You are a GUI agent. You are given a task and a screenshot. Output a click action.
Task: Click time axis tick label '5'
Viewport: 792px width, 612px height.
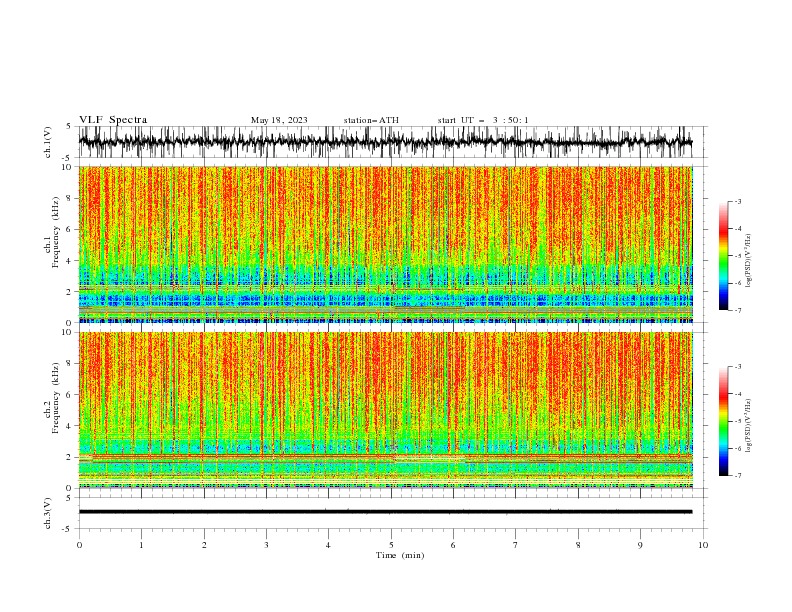(391, 545)
